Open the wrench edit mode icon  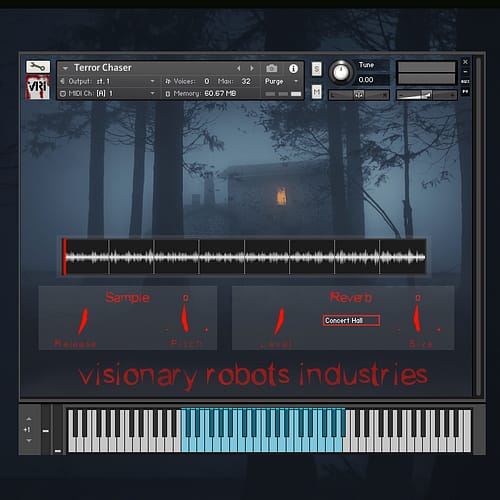click(x=38, y=67)
